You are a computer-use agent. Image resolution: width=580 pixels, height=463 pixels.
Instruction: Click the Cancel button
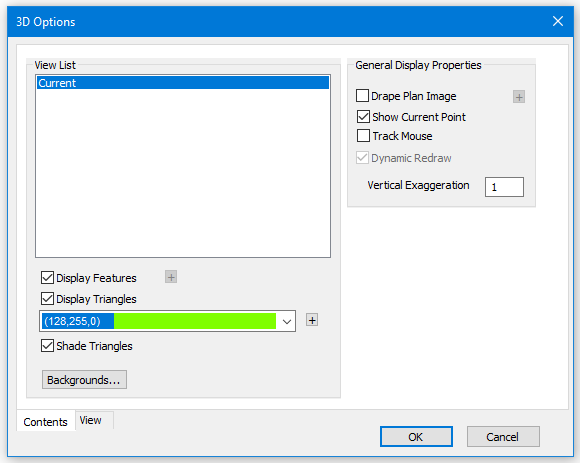coord(503,437)
